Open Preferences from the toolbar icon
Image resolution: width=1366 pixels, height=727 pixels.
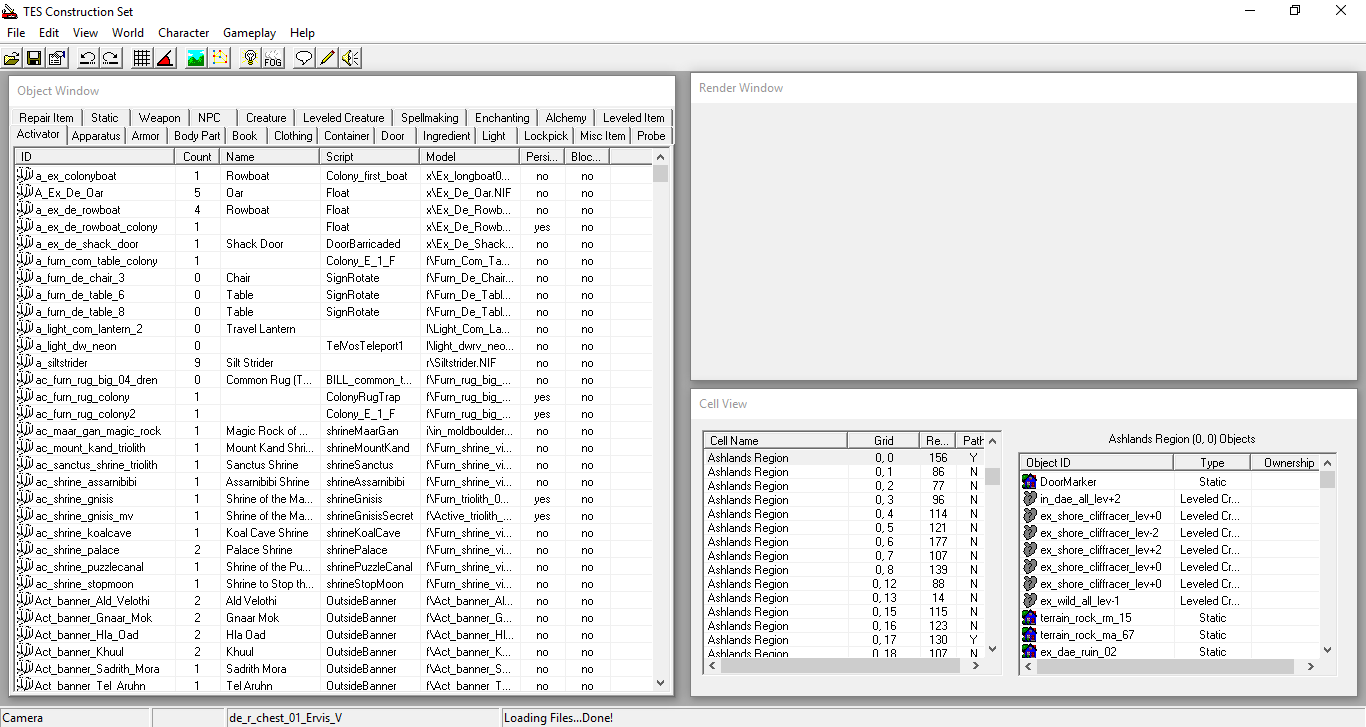coord(56,58)
